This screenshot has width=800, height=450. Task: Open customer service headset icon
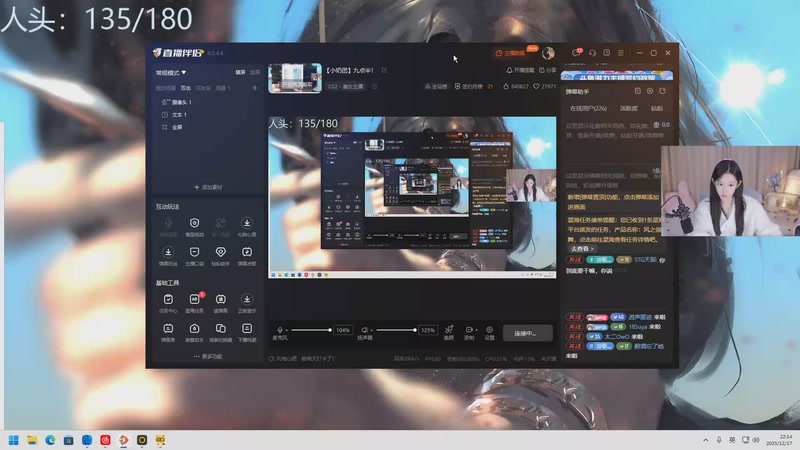592,53
